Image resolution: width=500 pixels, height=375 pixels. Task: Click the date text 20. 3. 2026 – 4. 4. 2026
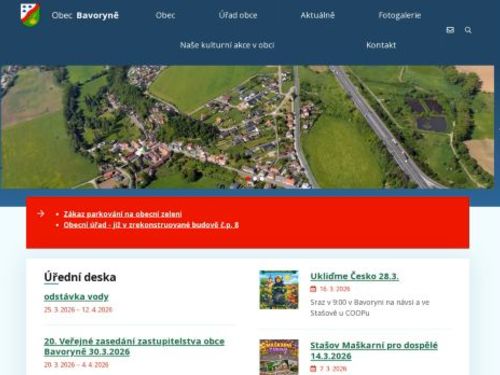click(x=76, y=365)
